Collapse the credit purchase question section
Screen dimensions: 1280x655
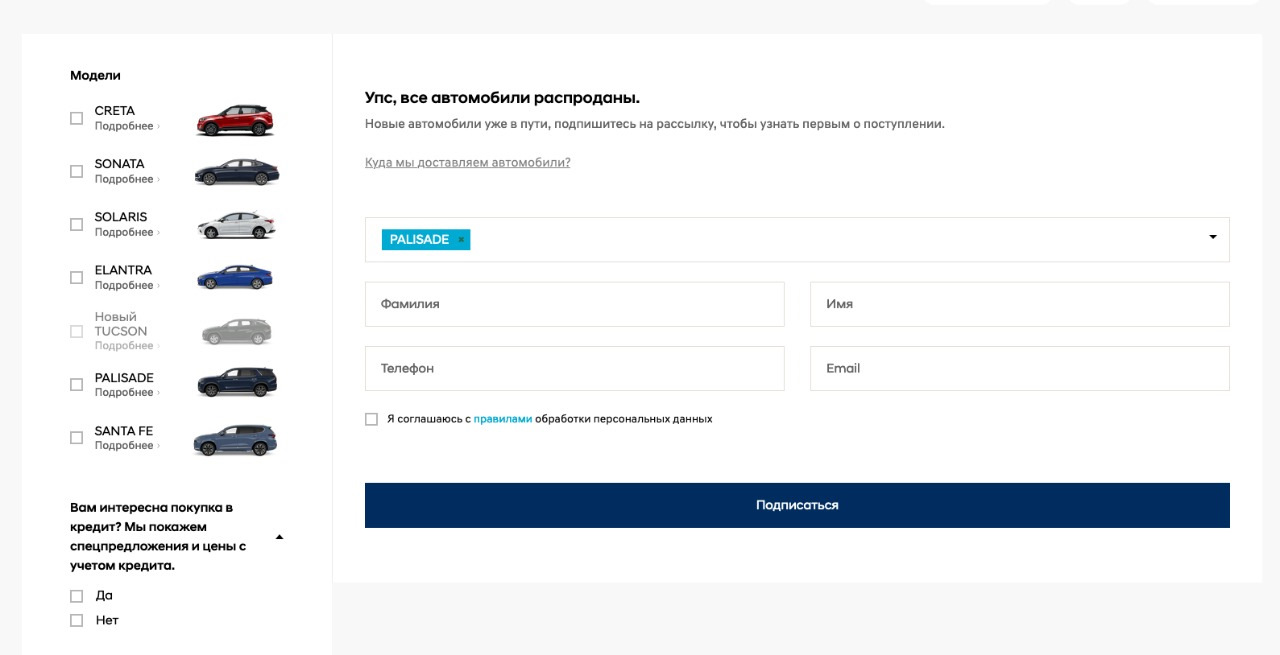279,537
